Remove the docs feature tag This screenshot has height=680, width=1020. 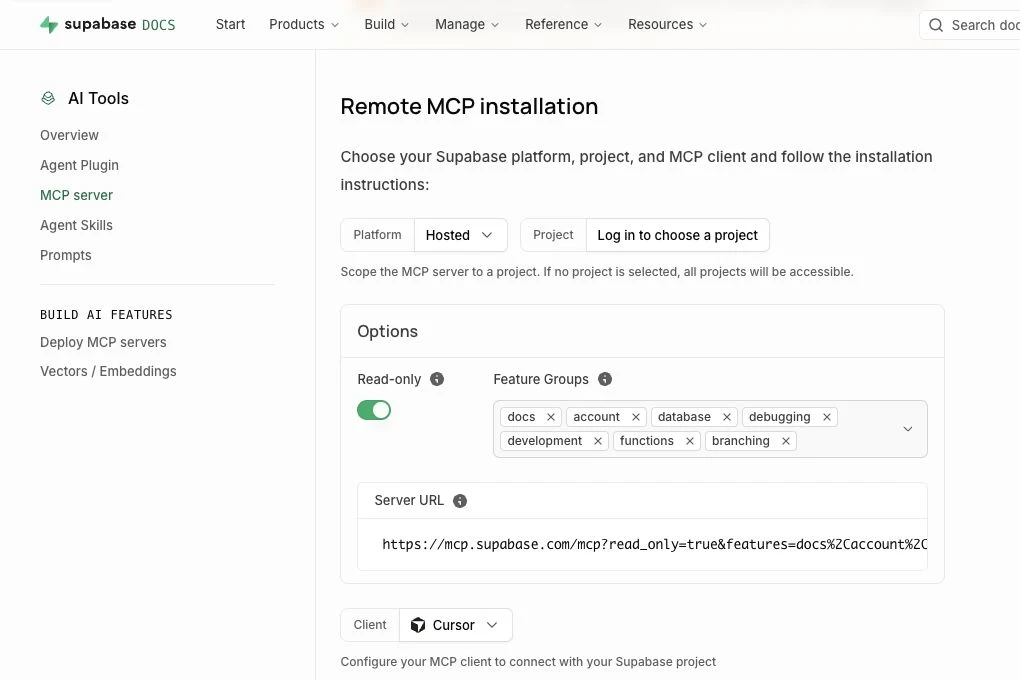[x=551, y=417]
